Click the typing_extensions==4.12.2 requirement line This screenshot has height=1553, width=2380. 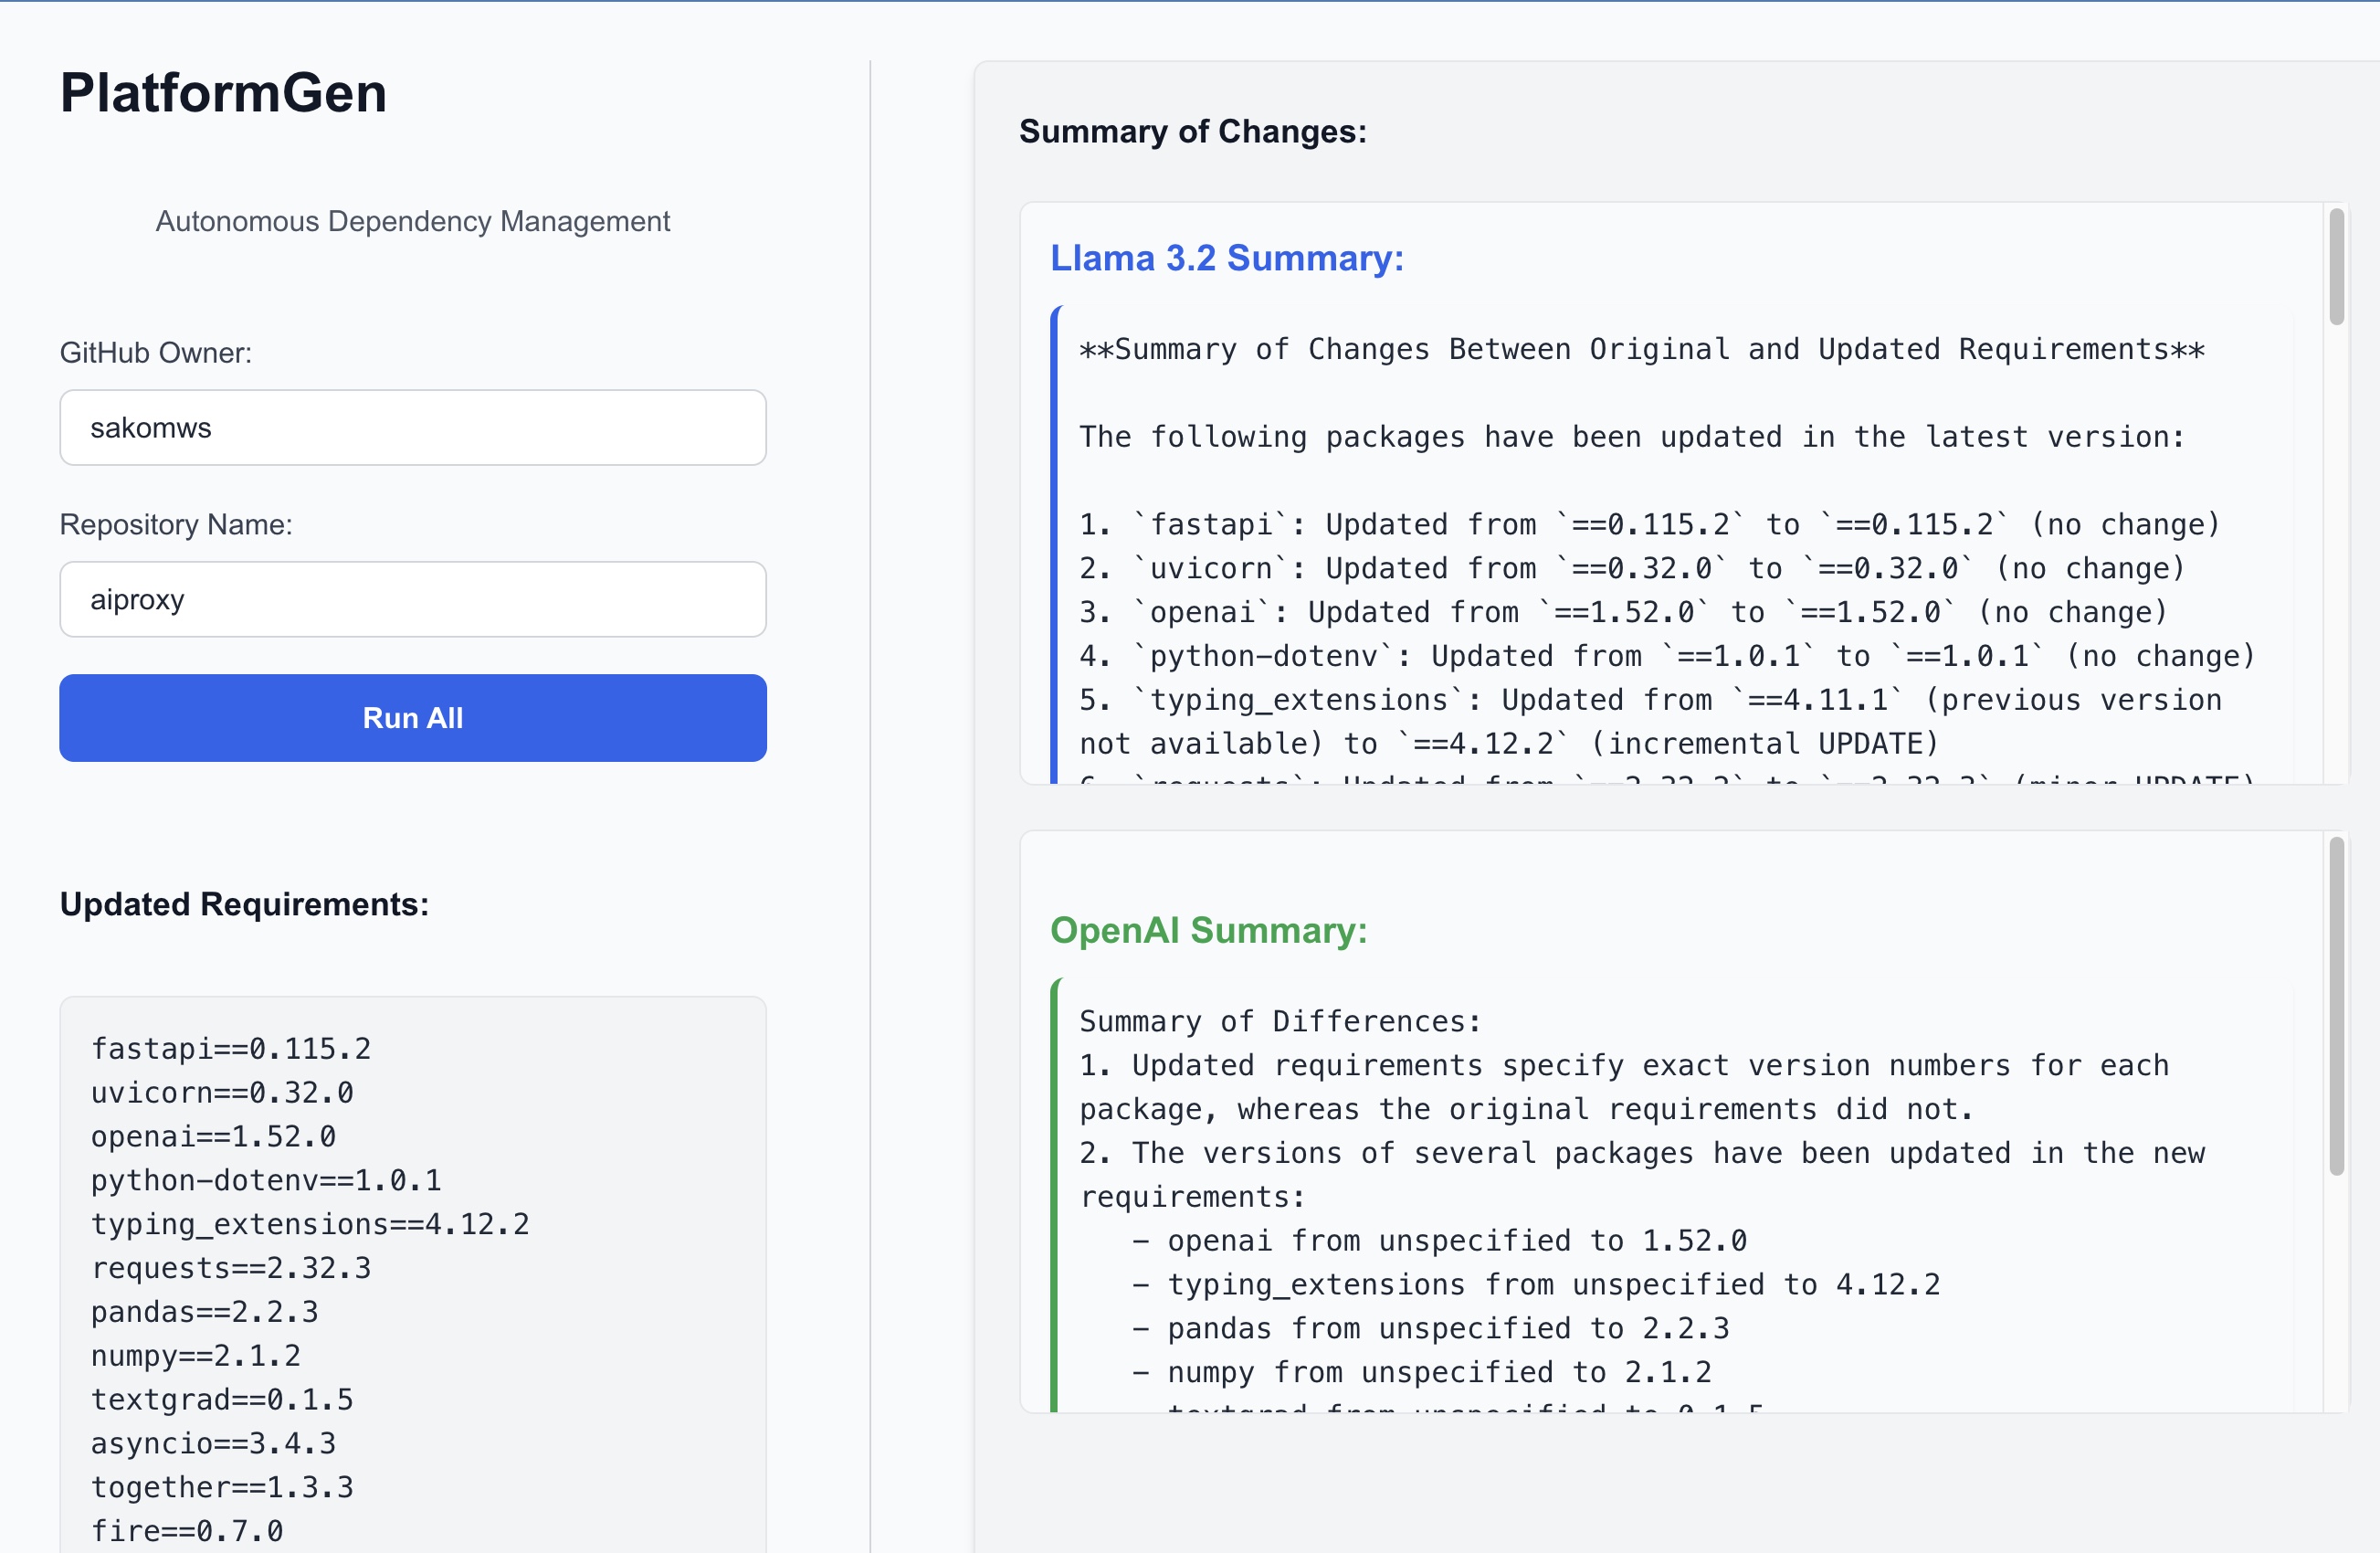pyautogui.click(x=310, y=1223)
